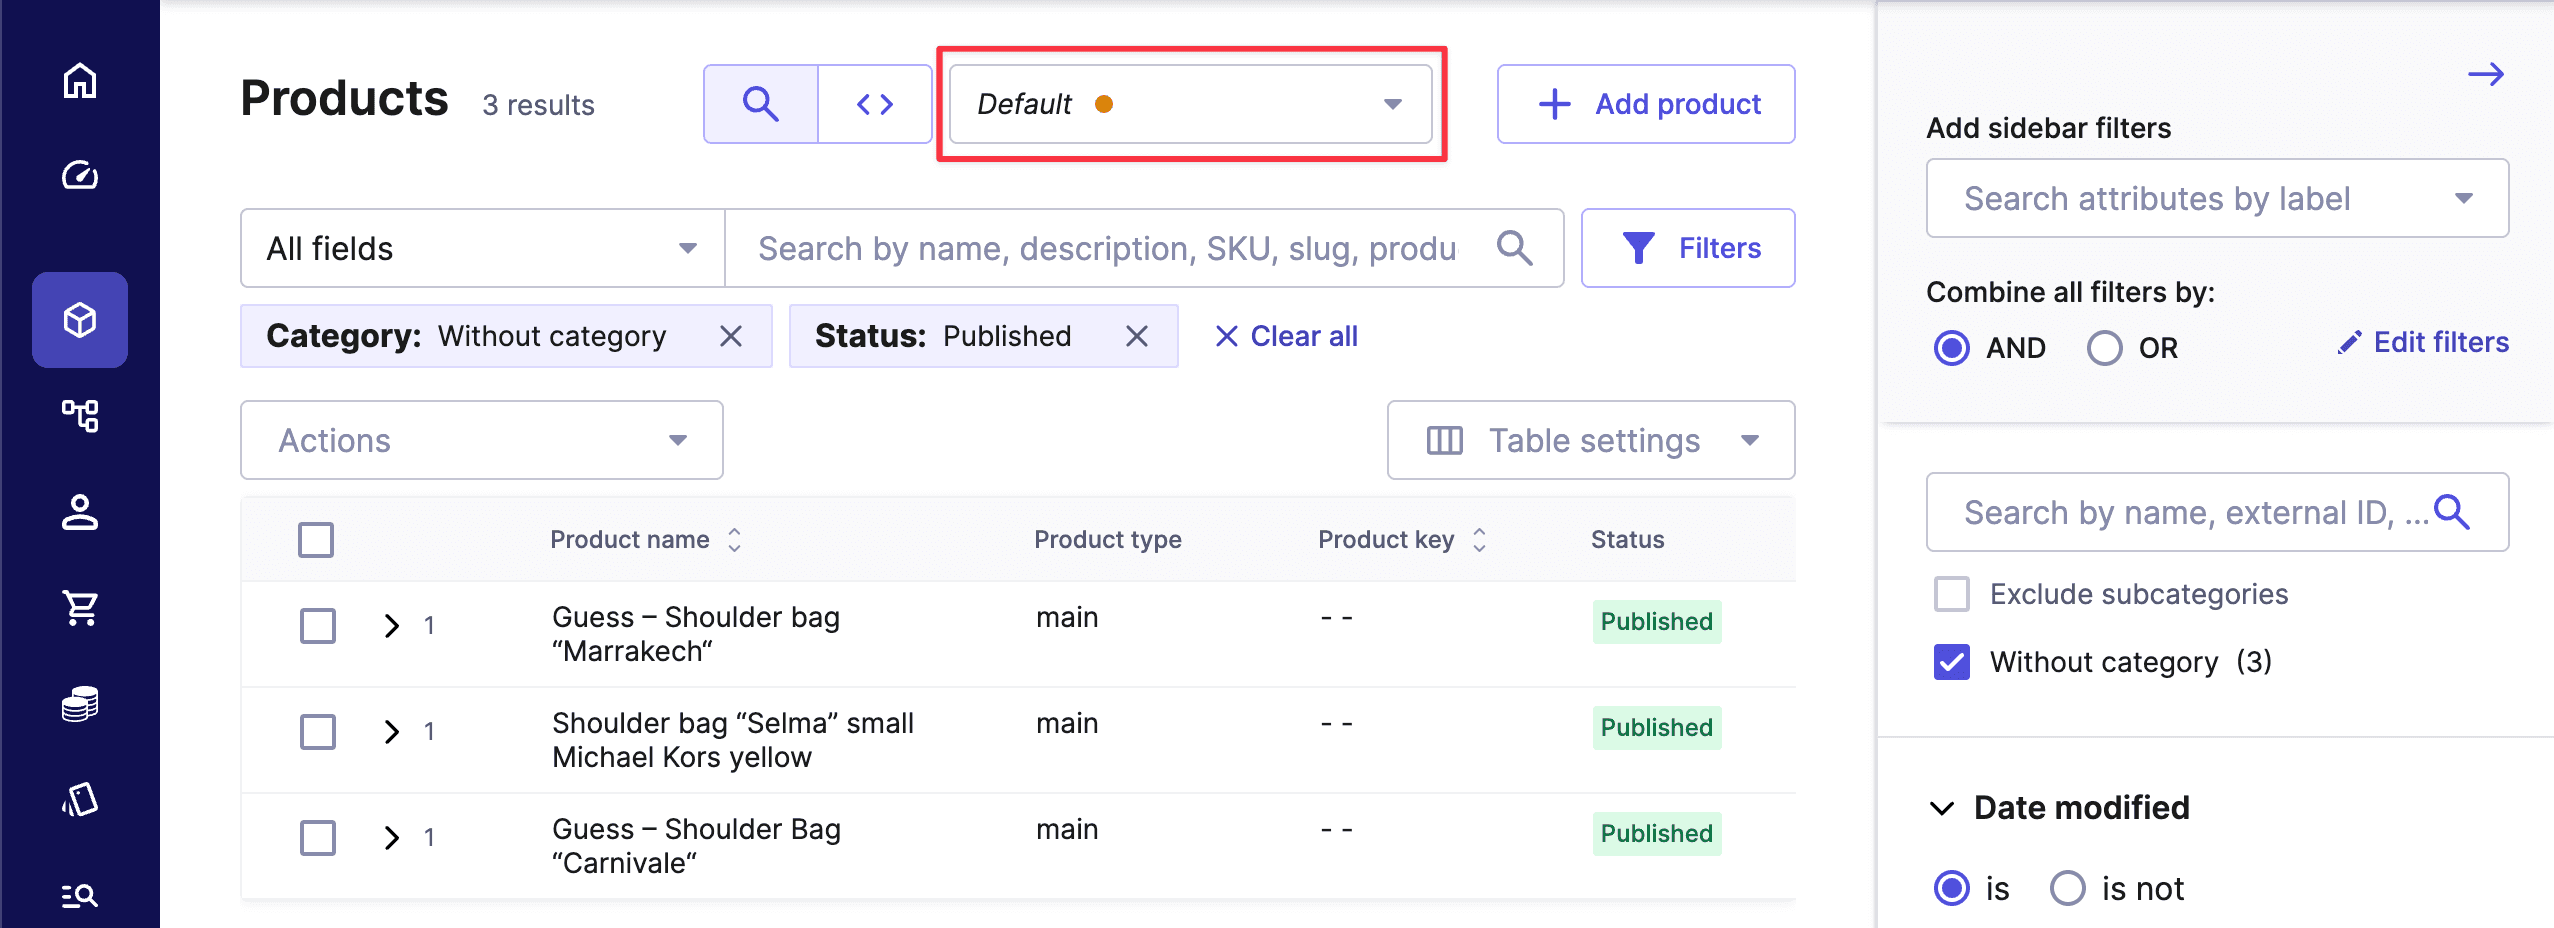Remove the Category Without category filter

point(731,336)
